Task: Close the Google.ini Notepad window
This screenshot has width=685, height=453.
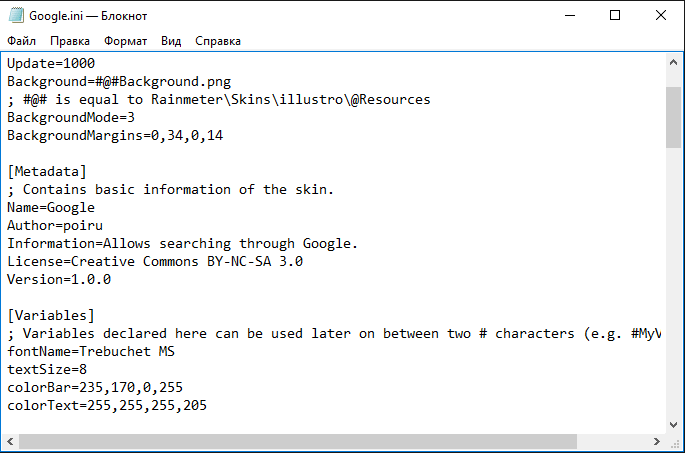Action: [661, 15]
